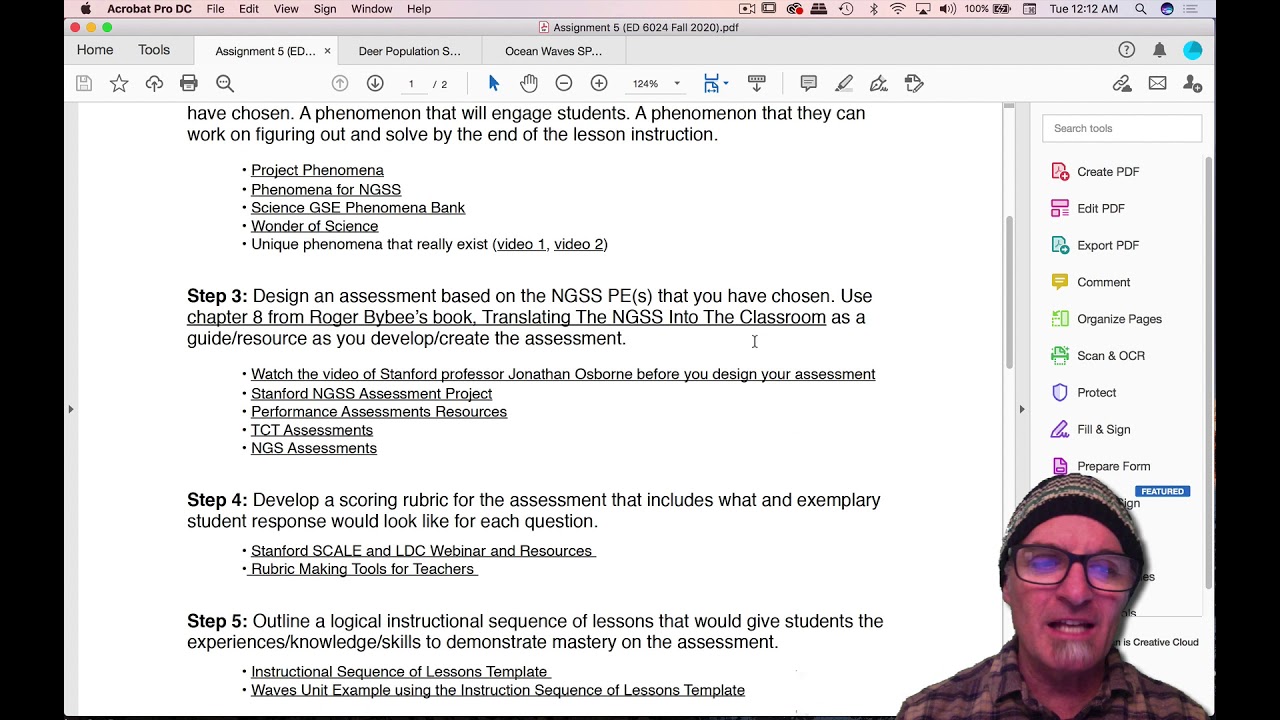Bookmark the file with the star icon
Screen dimensions: 1280x720
119,84
